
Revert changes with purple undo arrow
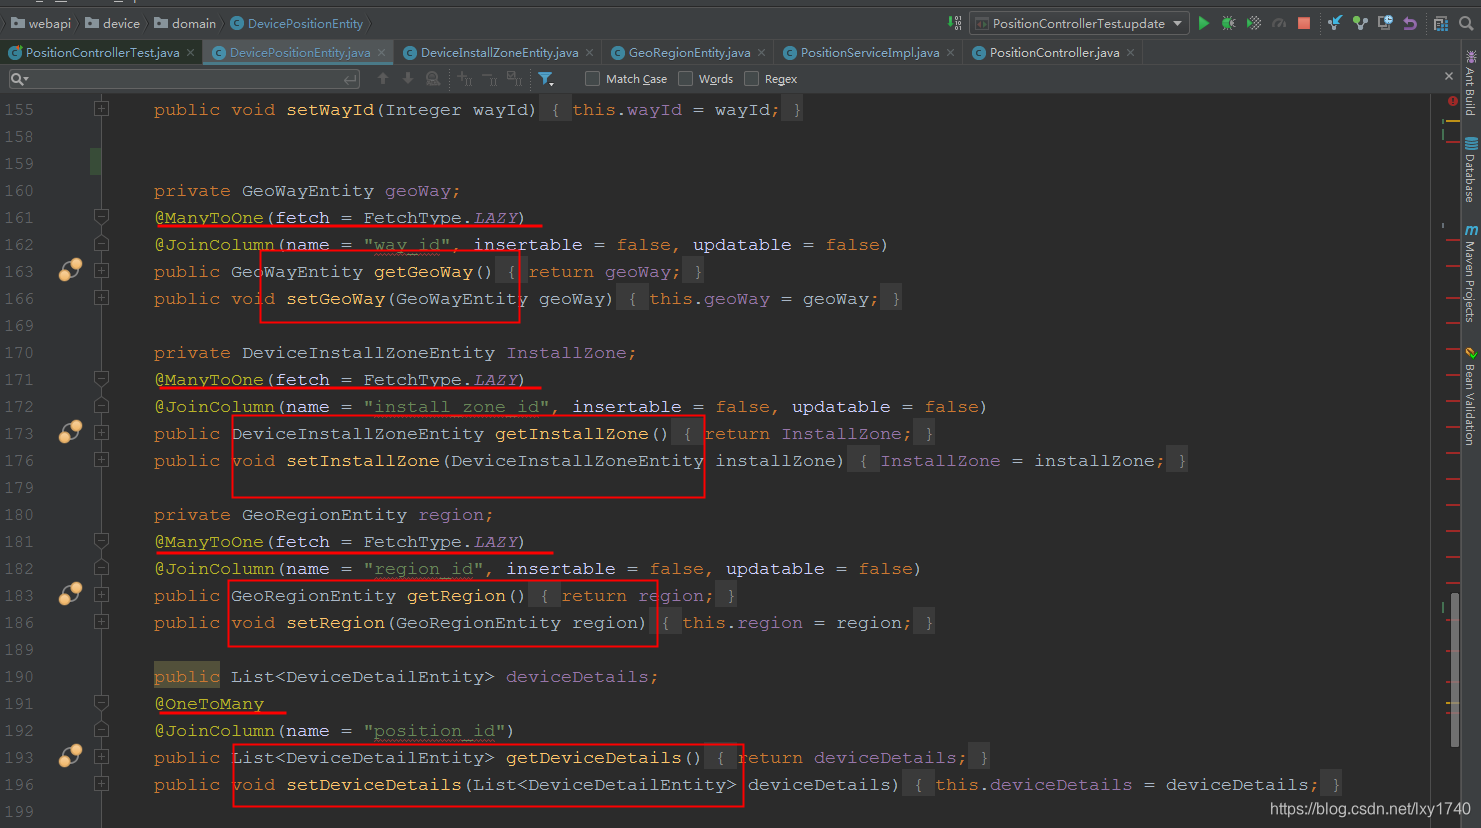pos(1410,23)
